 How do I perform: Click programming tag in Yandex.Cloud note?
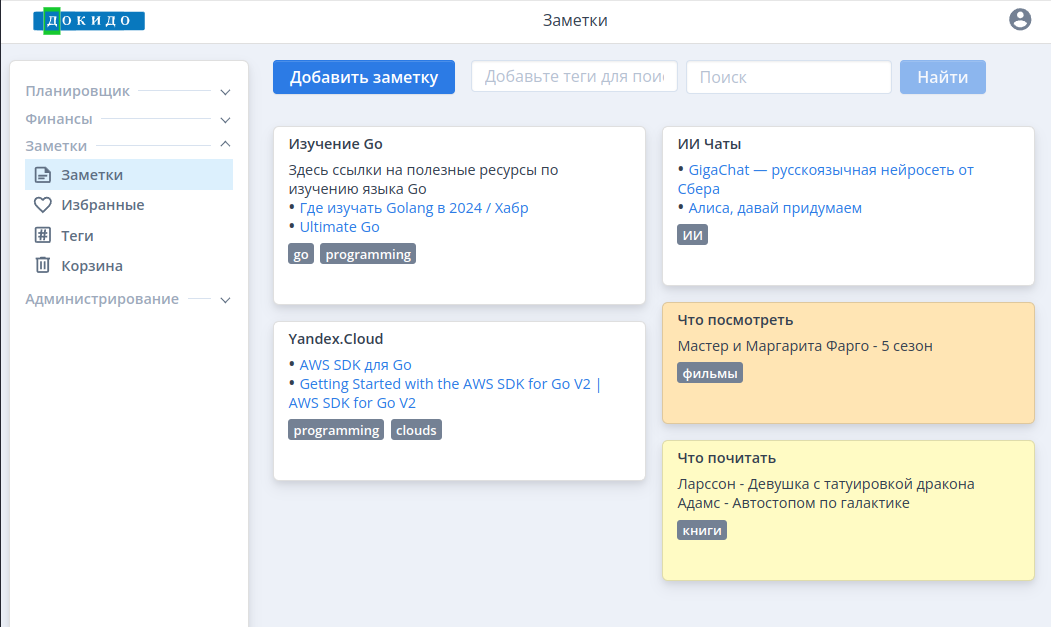[336, 430]
